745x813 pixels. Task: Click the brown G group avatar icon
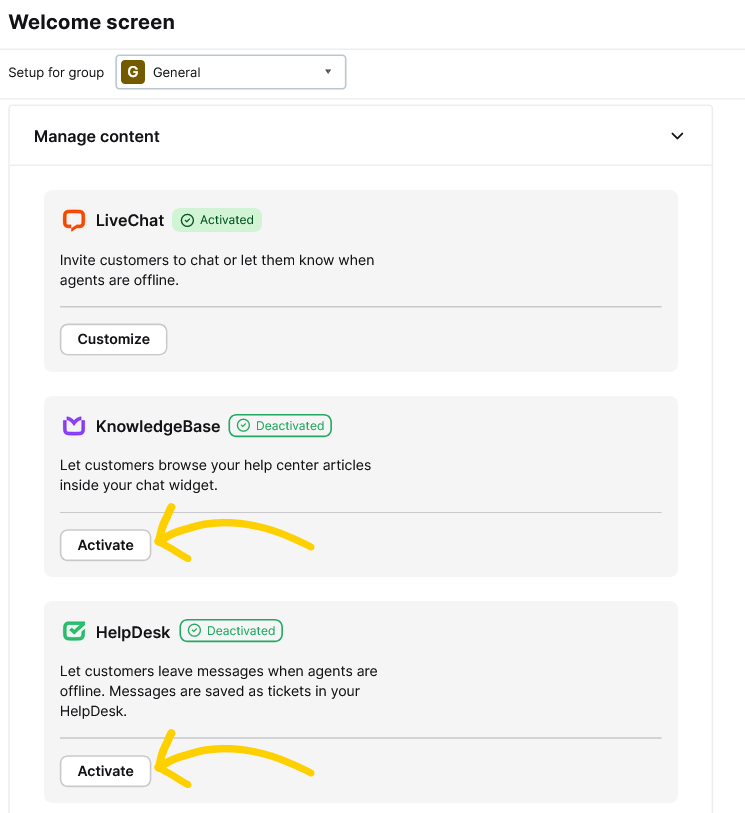(133, 72)
